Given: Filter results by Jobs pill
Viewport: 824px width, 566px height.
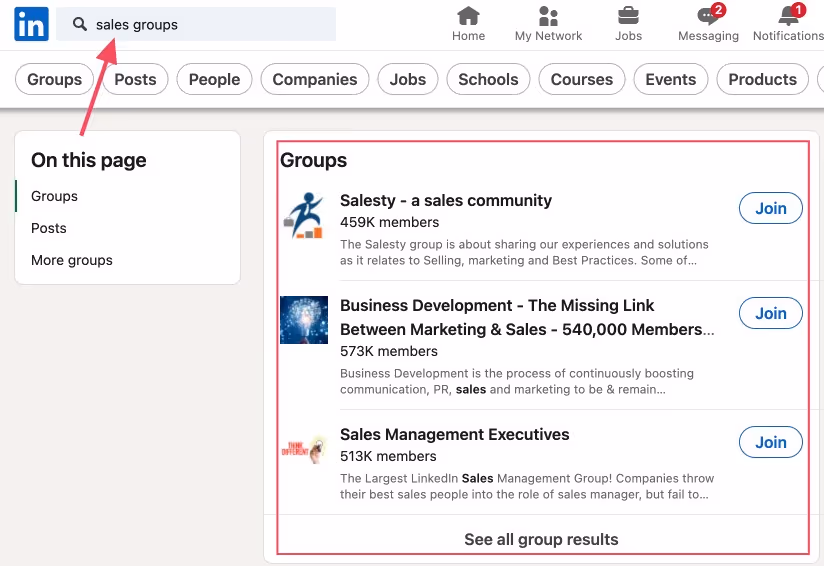Looking at the screenshot, I should 408,79.
